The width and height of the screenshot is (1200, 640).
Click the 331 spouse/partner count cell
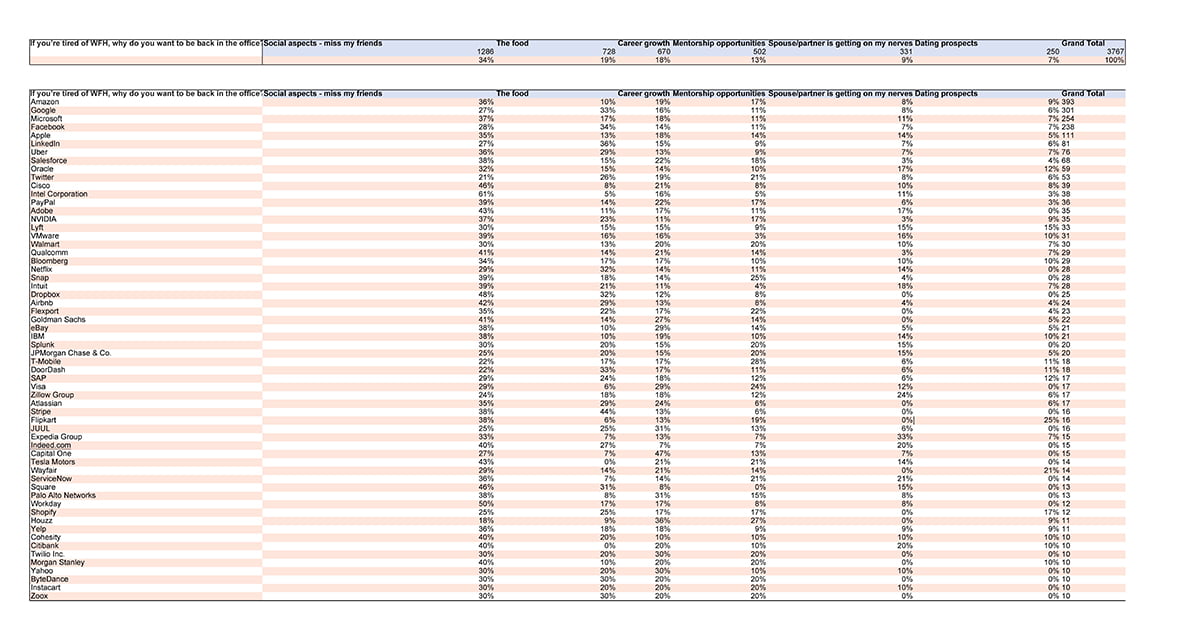point(906,52)
